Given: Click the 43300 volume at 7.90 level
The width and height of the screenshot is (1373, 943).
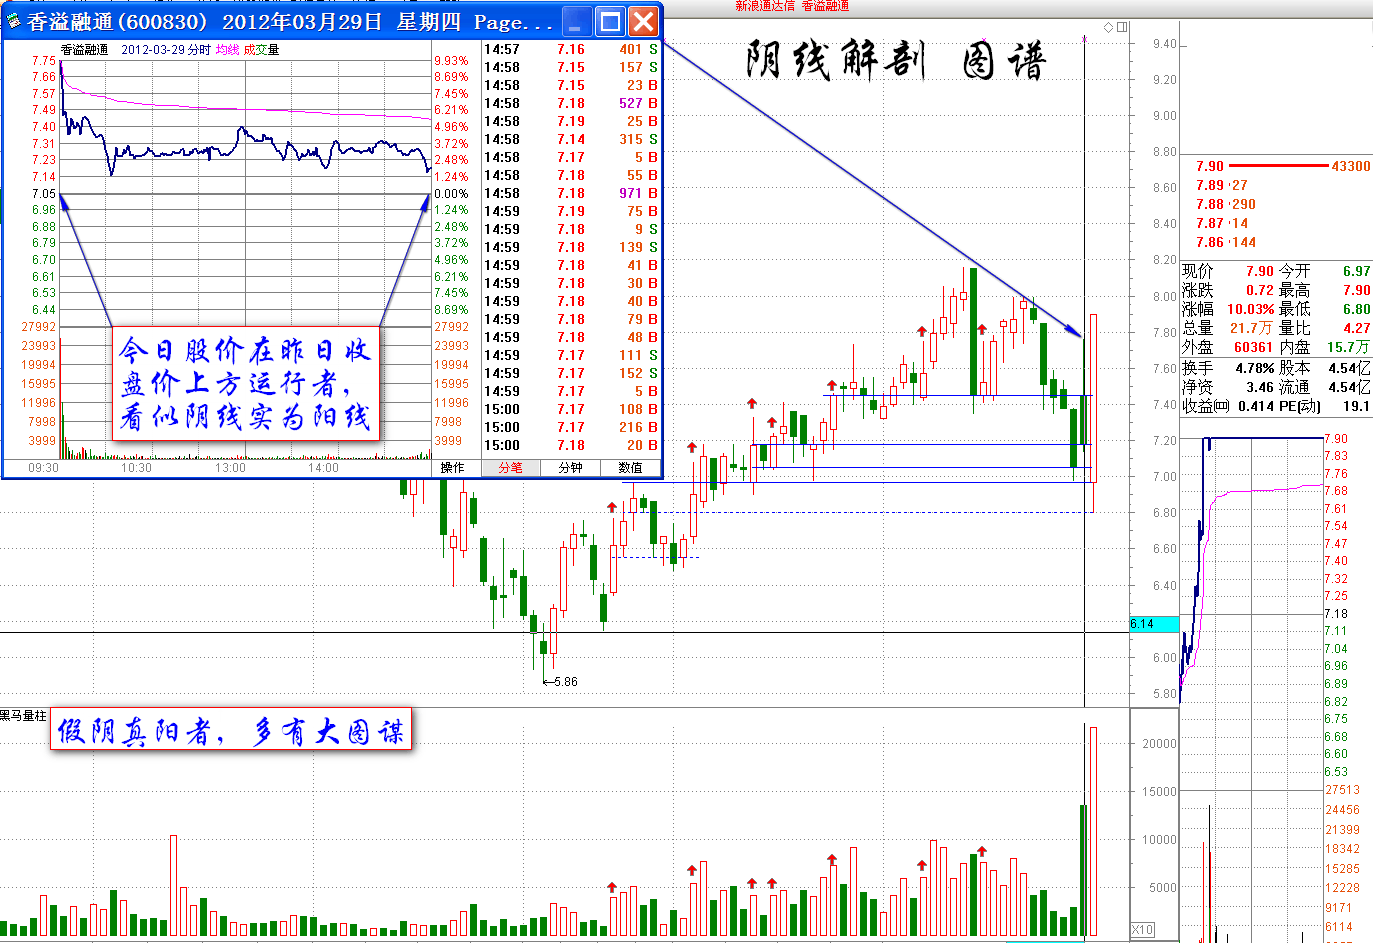Looking at the screenshot, I should coord(1350,166).
